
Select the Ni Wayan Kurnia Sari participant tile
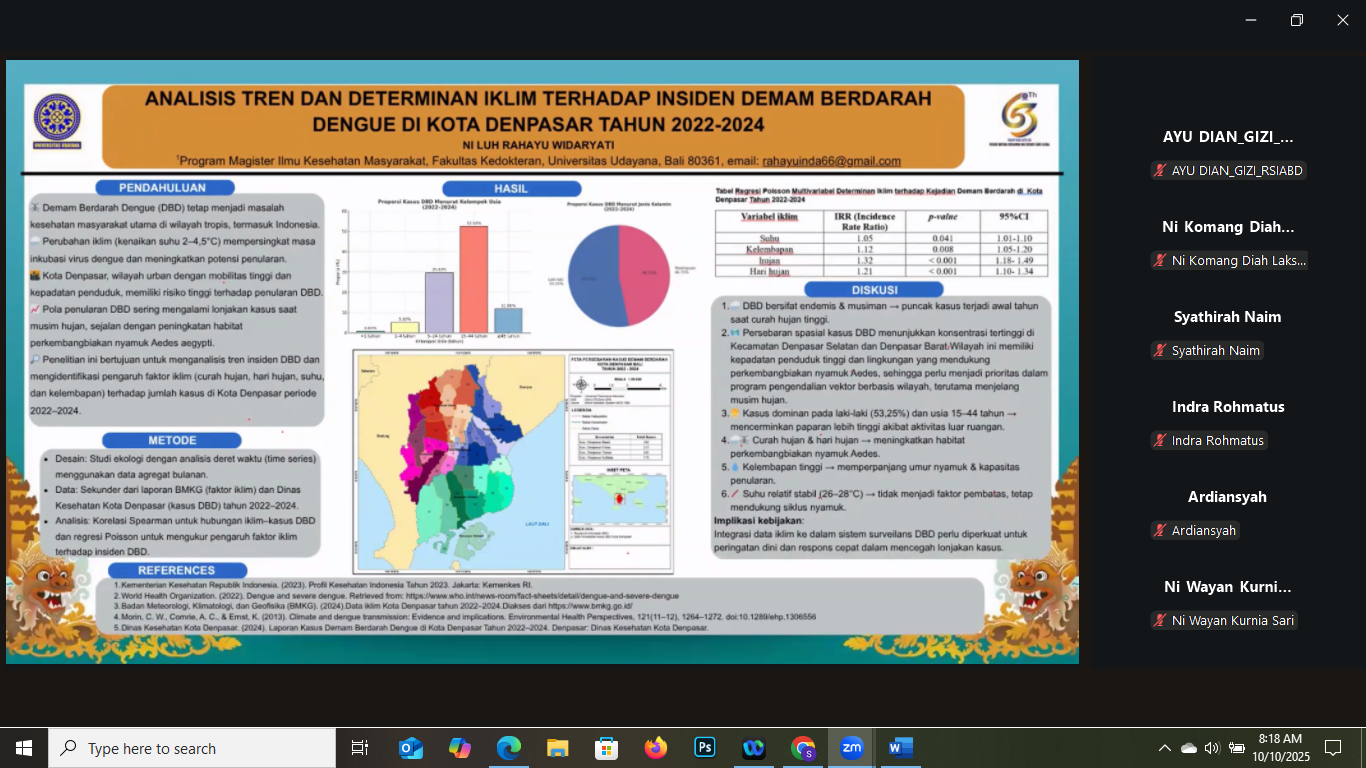coord(1228,604)
